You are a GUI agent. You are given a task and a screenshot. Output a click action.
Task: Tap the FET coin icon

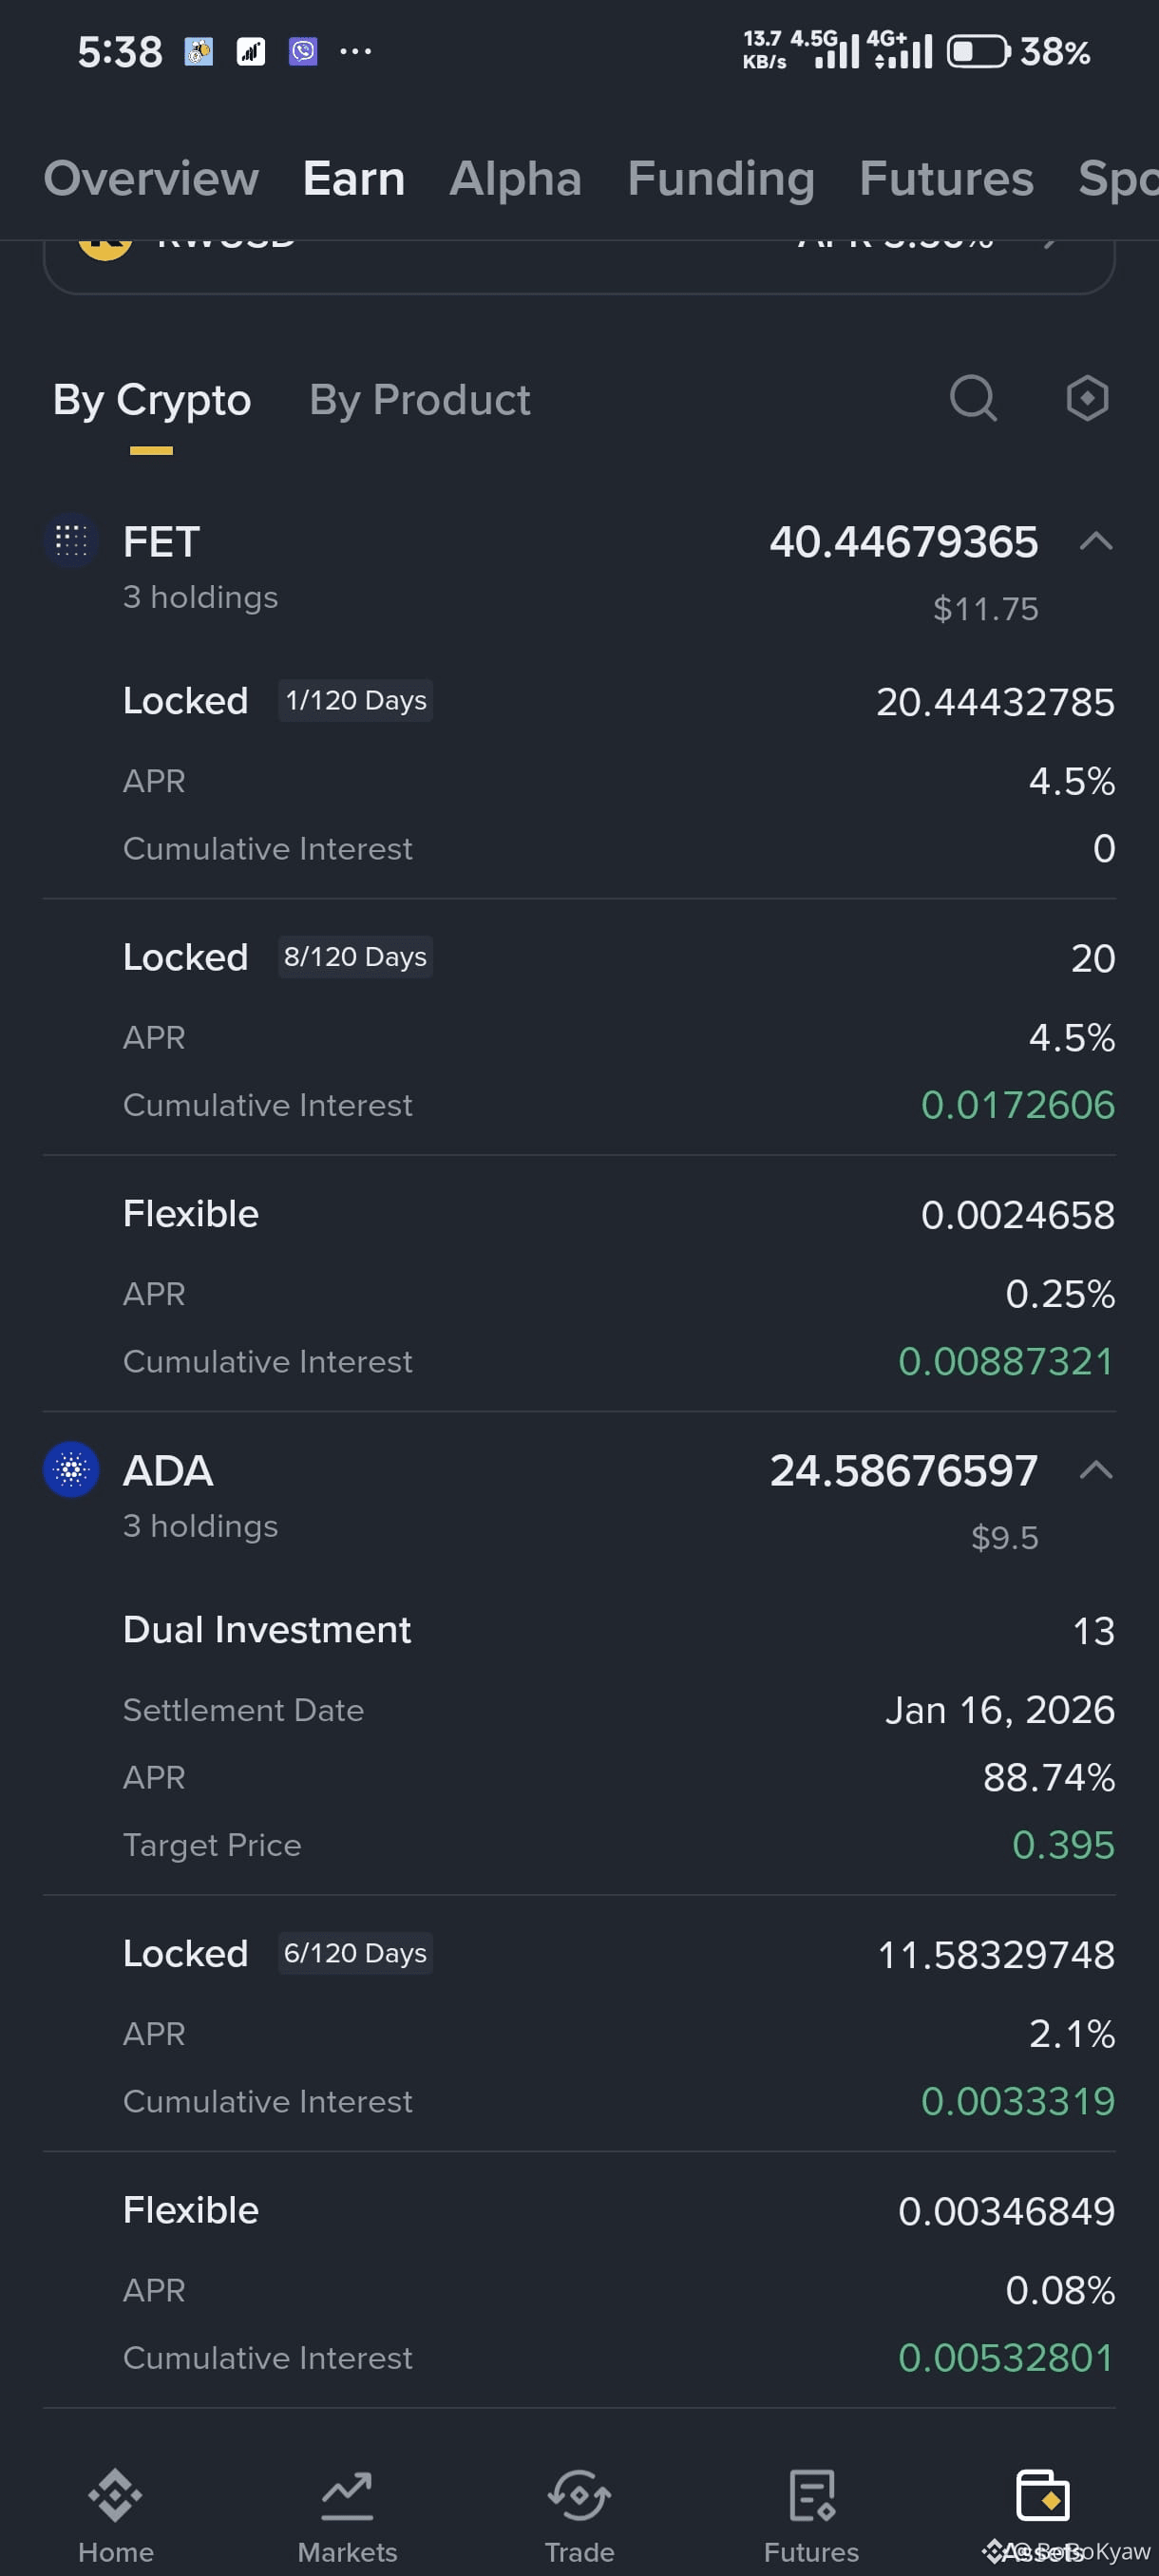(x=71, y=541)
